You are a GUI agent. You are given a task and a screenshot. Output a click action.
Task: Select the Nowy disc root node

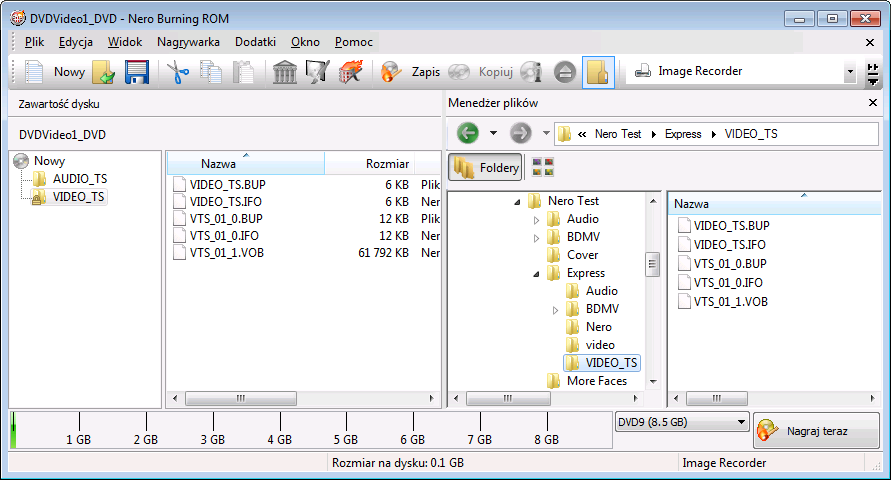[x=39, y=161]
